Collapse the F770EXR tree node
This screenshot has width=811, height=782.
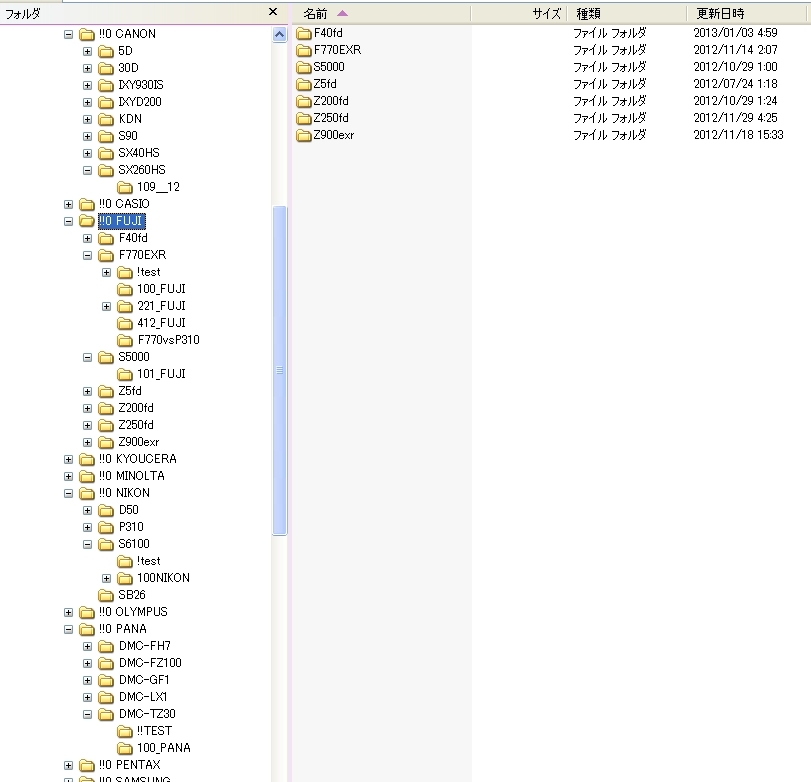pos(87,255)
